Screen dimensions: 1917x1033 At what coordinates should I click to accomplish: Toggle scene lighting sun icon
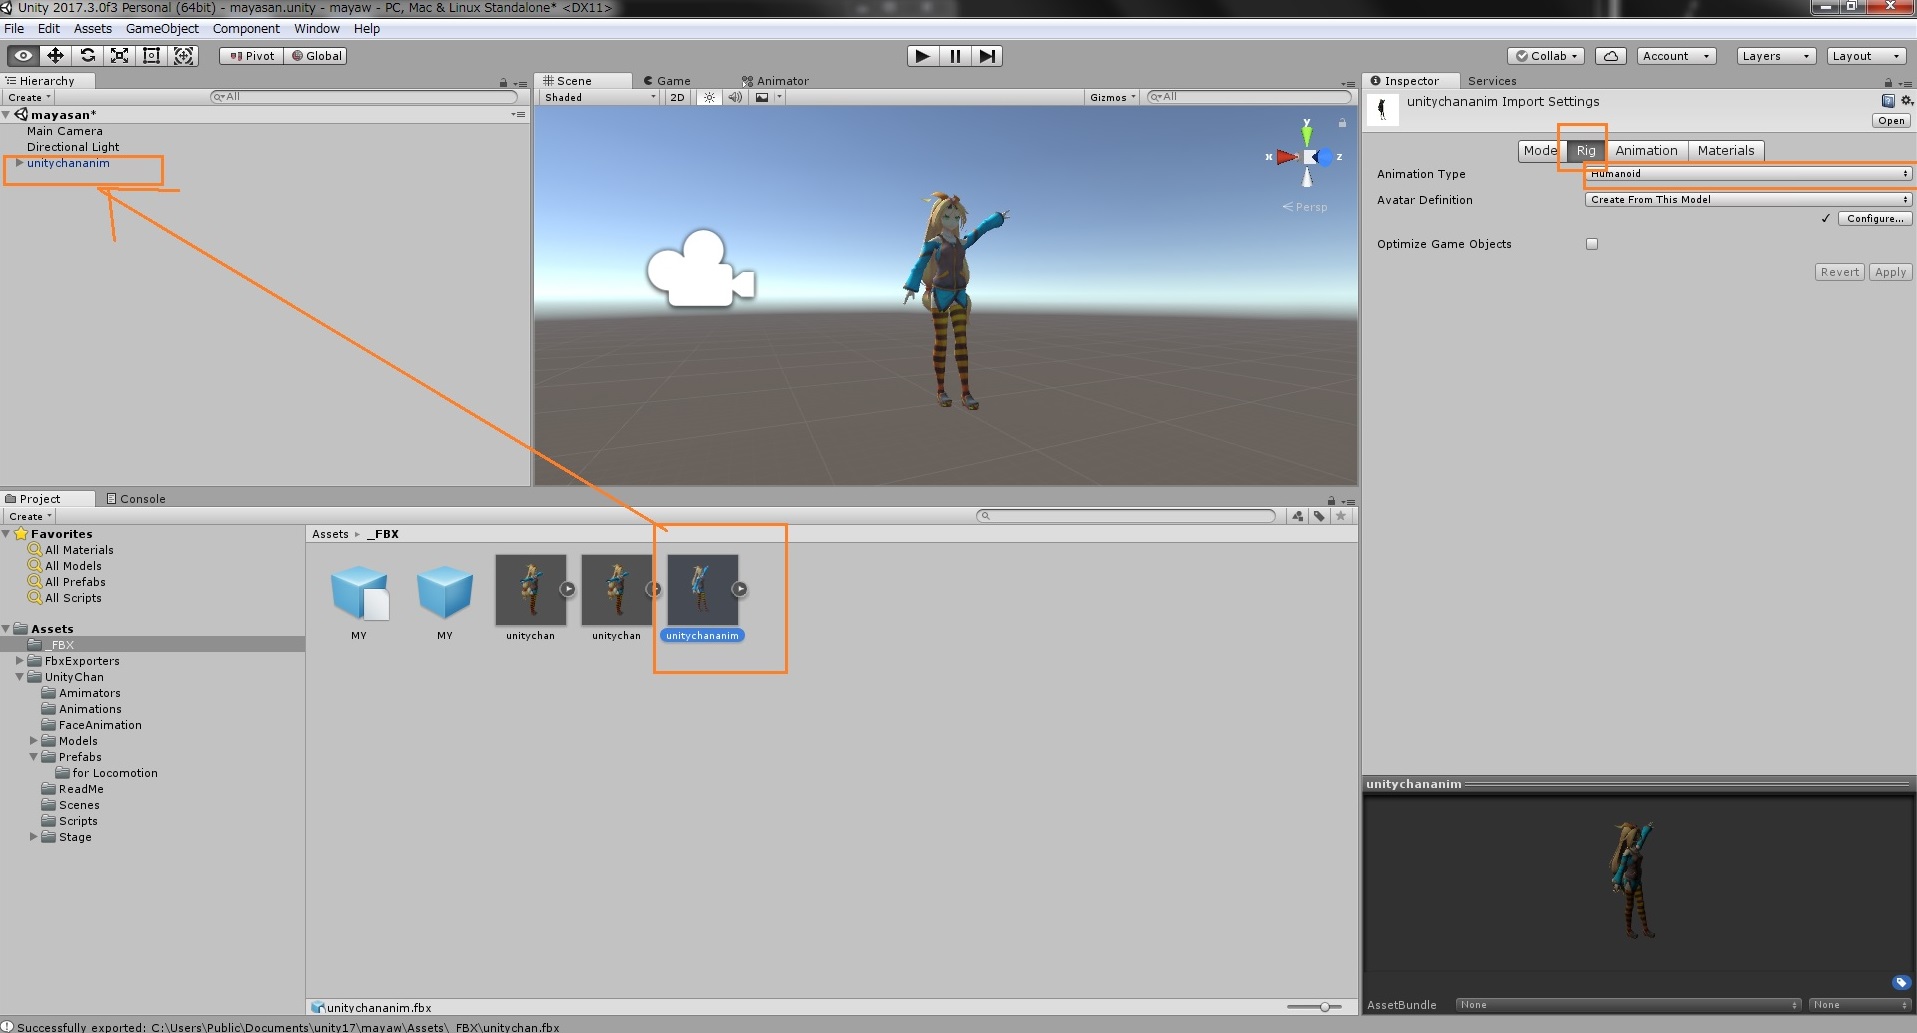point(709,97)
